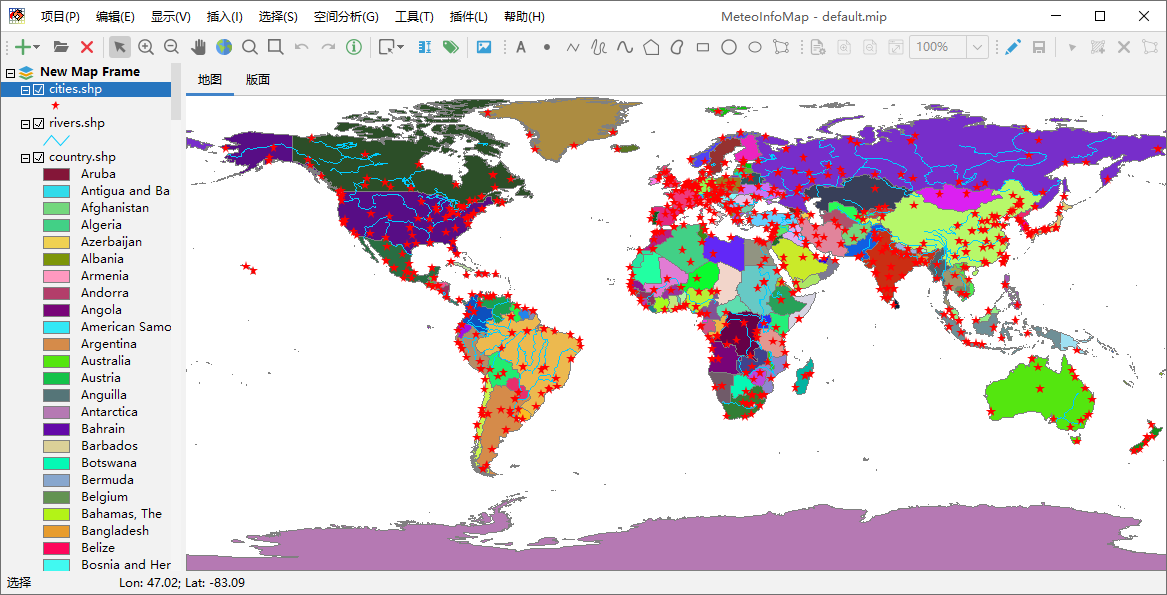The width and height of the screenshot is (1167, 595).
Task: Select the Pan hand tool
Action: click(198, 47)
